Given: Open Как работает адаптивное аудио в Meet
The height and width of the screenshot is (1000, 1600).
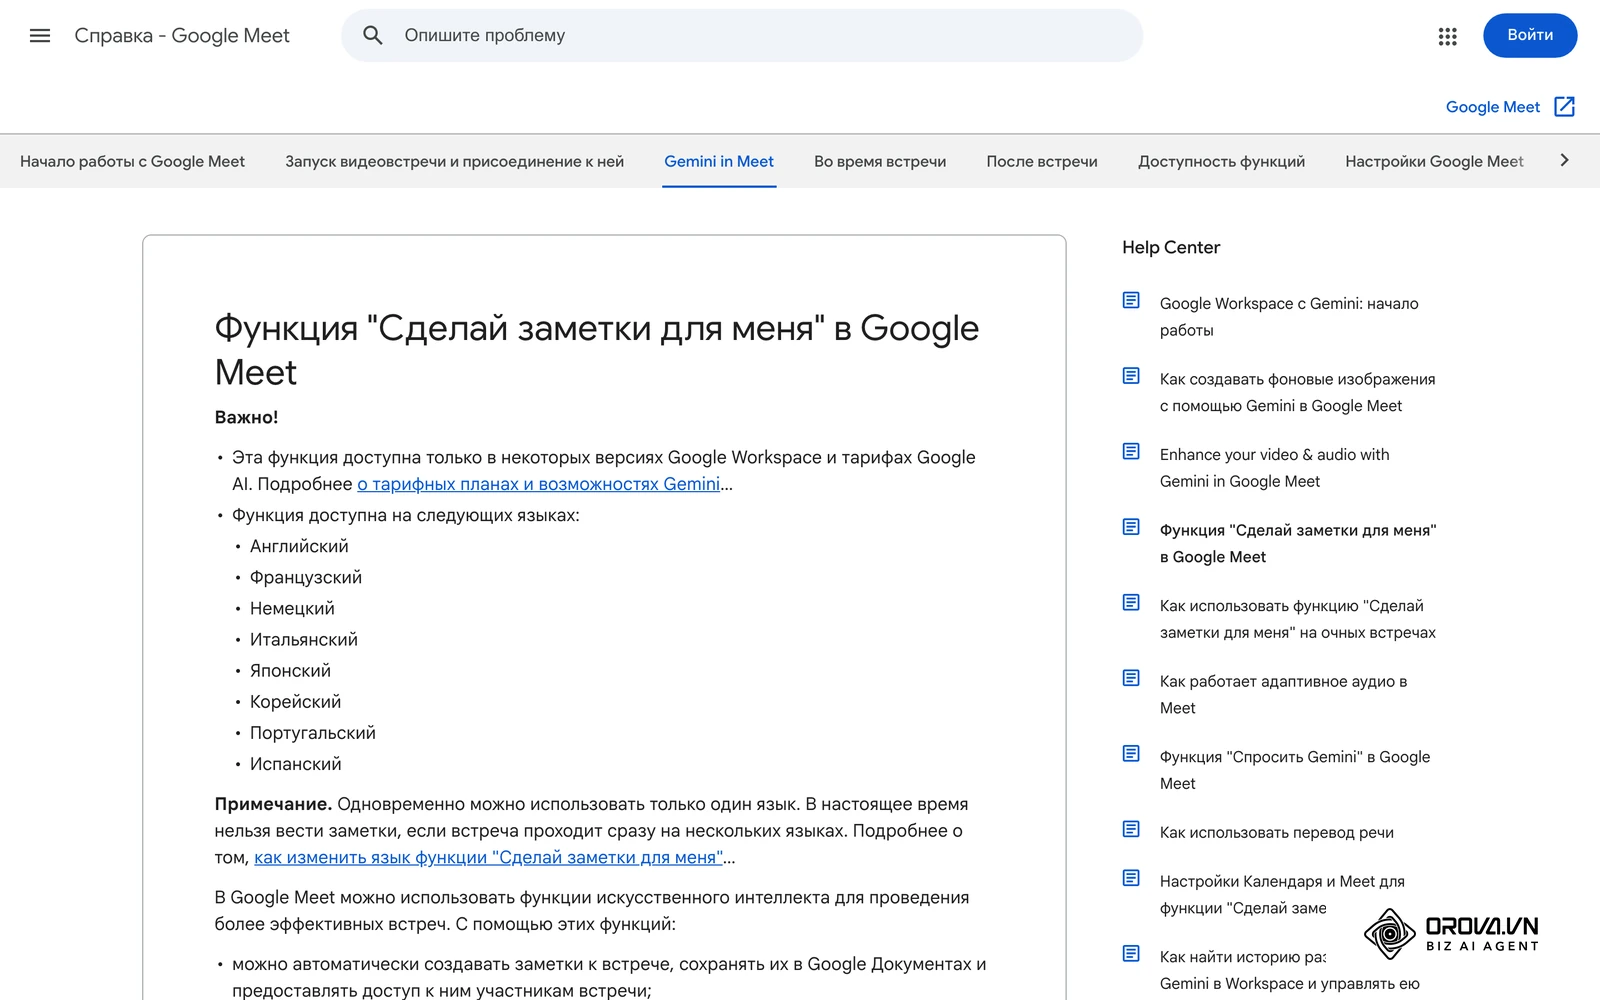Looking at the screenshot, I should pos(1283,694).
